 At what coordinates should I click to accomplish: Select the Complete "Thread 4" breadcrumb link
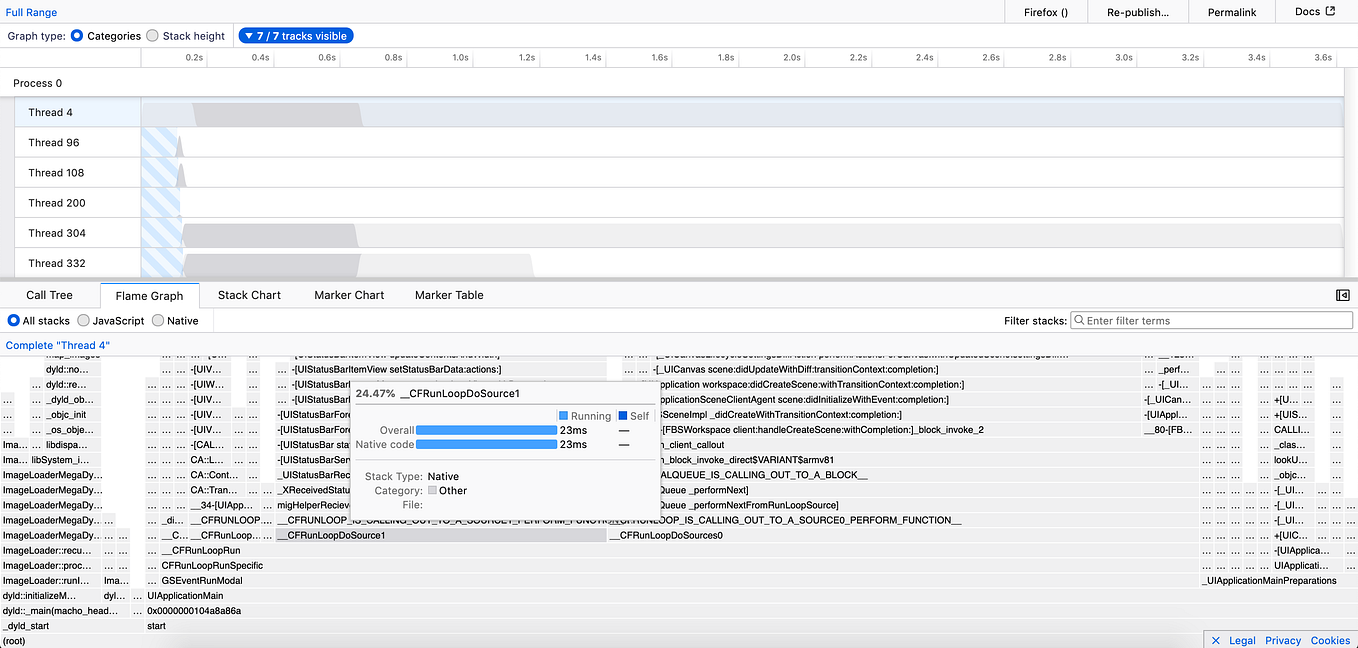(55, 344)
